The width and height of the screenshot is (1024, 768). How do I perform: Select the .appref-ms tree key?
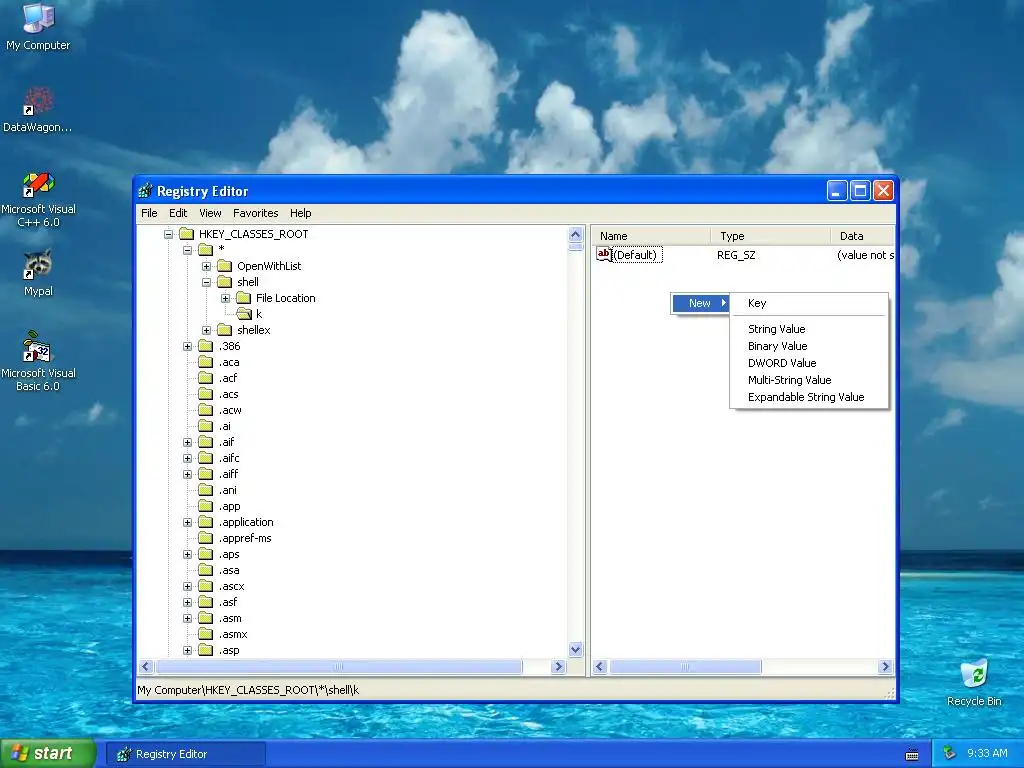245,538
